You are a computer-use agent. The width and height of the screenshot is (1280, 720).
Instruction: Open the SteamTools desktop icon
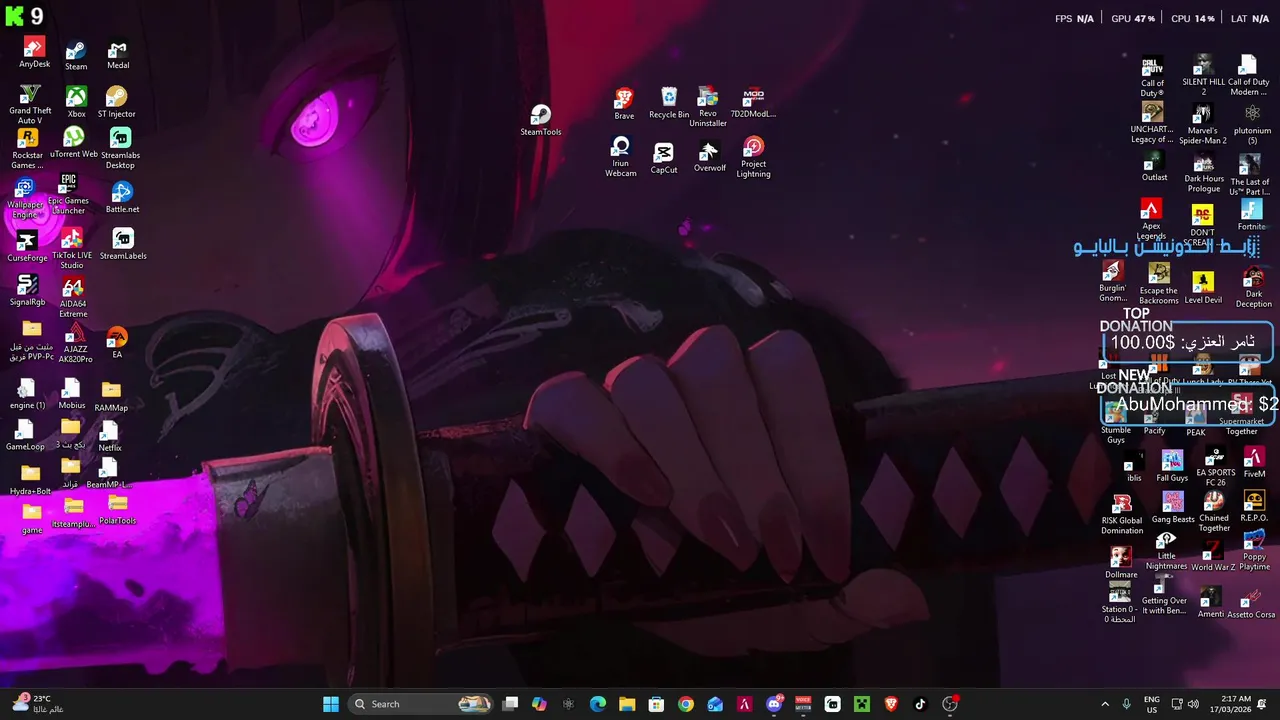(540, 120)
